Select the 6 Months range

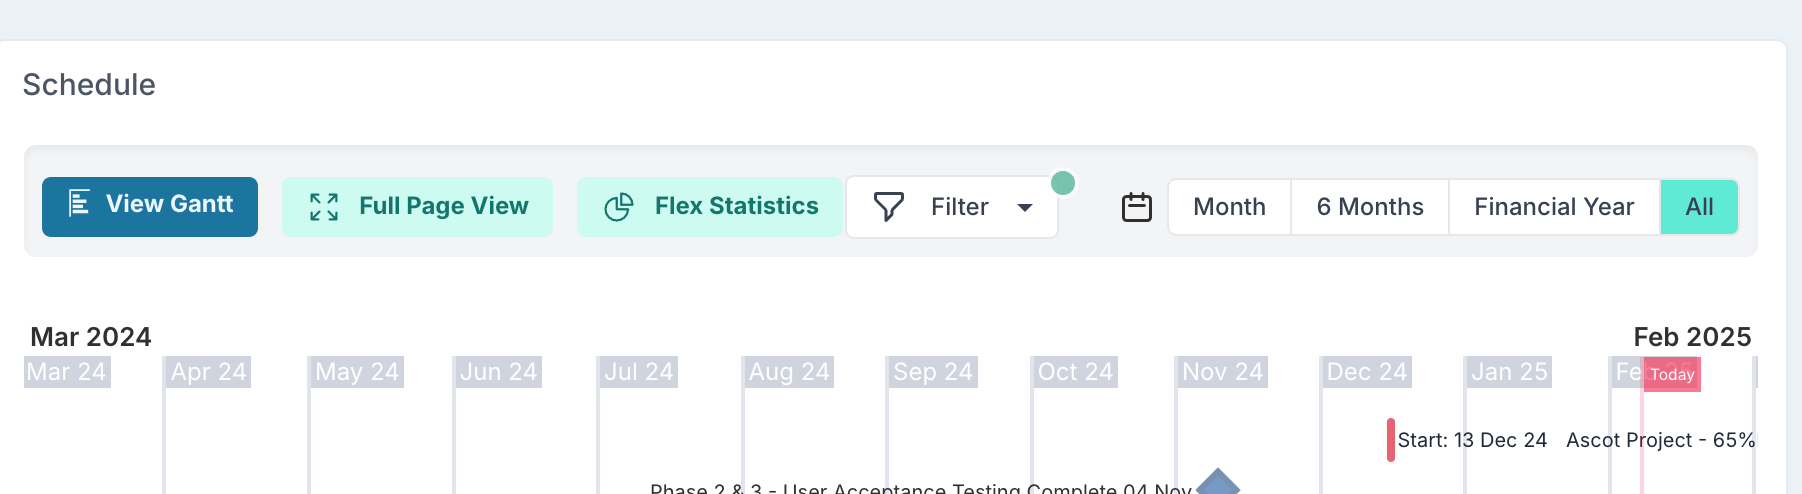point(1370,207)
